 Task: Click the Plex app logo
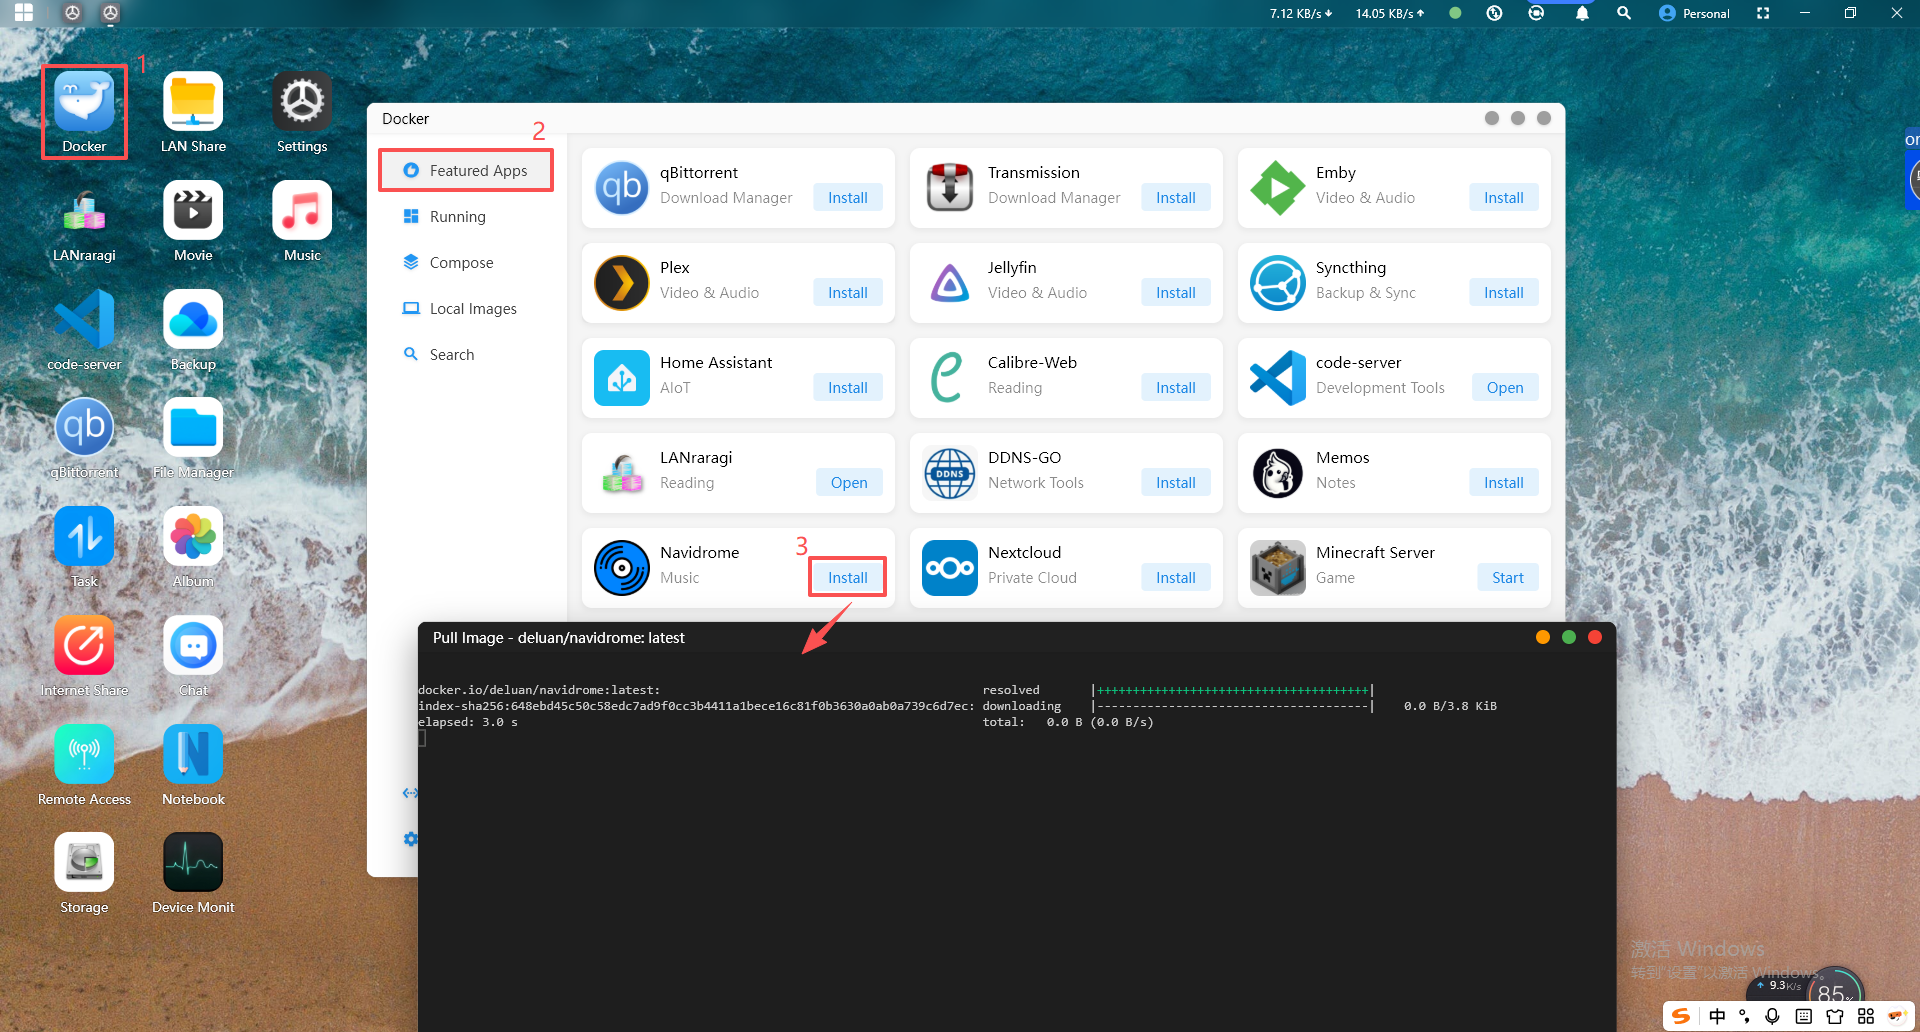point(622,283)
